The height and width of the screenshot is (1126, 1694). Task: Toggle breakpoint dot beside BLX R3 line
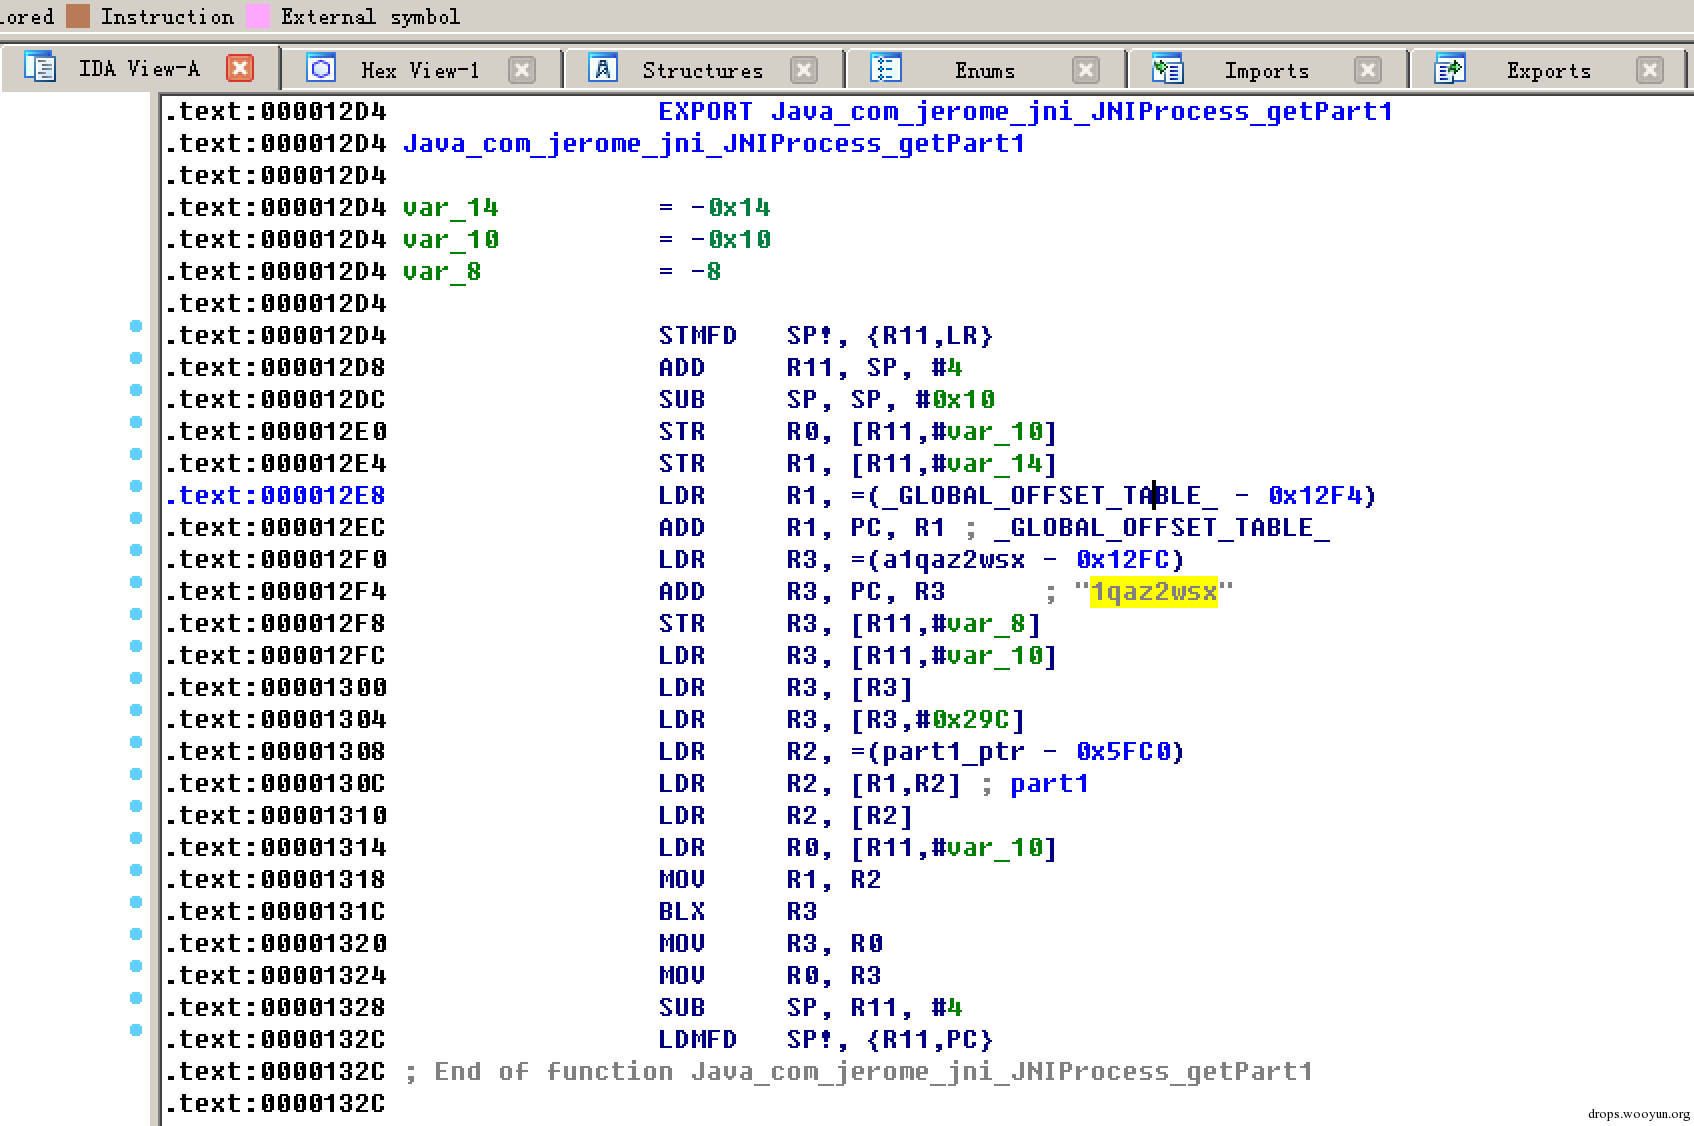(x=136, y=902)
